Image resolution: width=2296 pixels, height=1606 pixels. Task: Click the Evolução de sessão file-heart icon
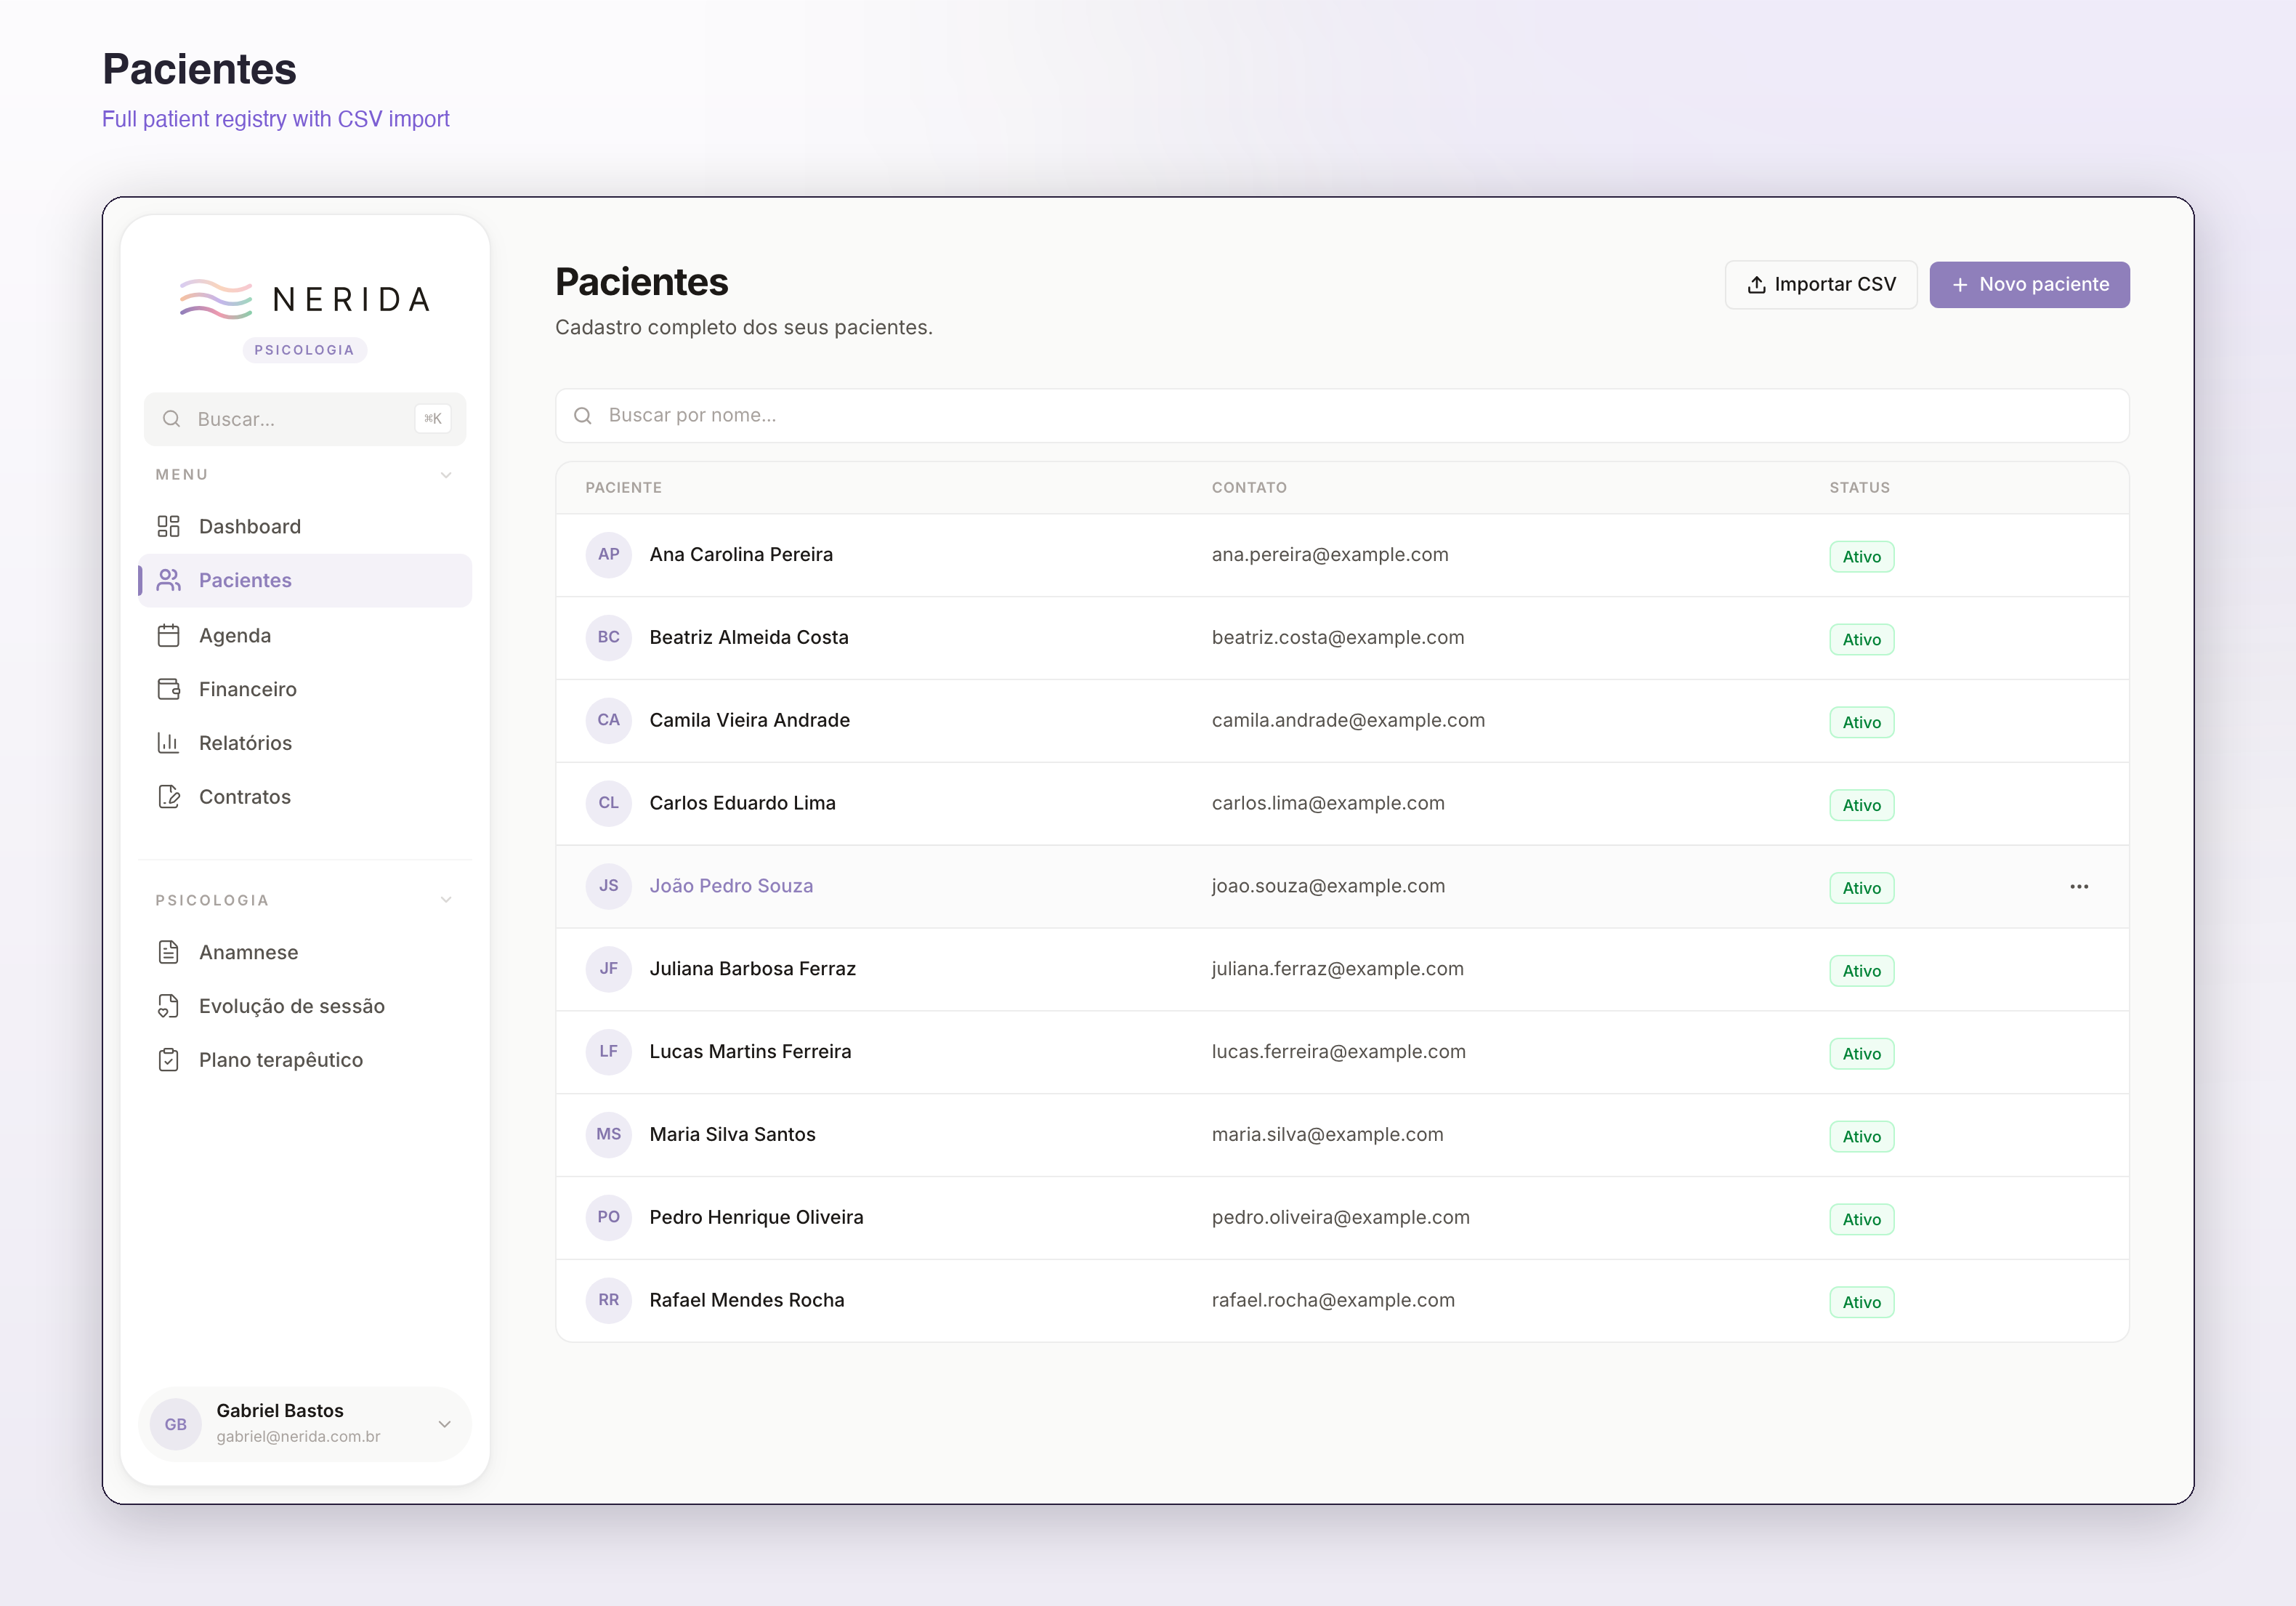(x=168, y=1006)
